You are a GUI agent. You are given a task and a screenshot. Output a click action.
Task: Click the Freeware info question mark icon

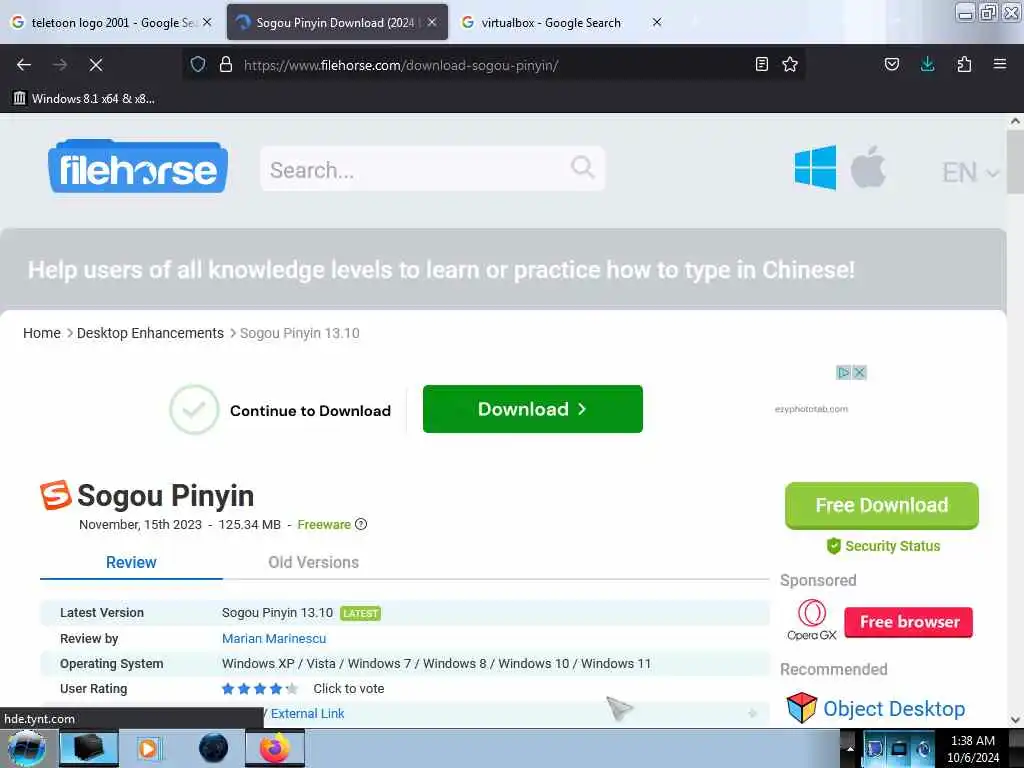tap(361, 524)
